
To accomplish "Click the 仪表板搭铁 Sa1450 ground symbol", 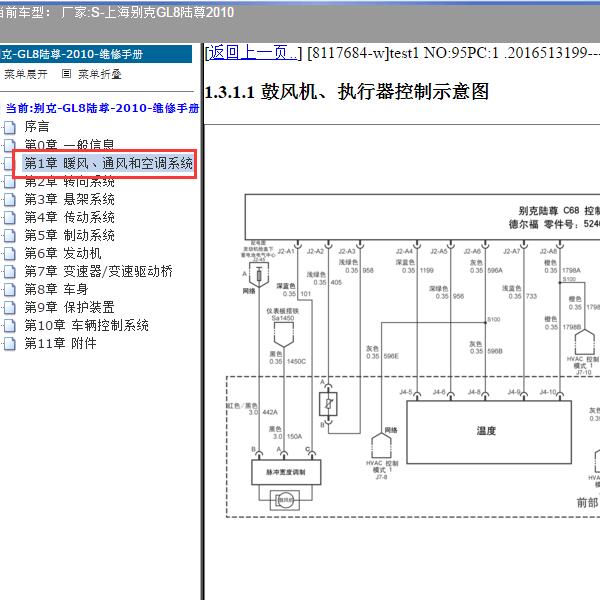I will 284,334.
